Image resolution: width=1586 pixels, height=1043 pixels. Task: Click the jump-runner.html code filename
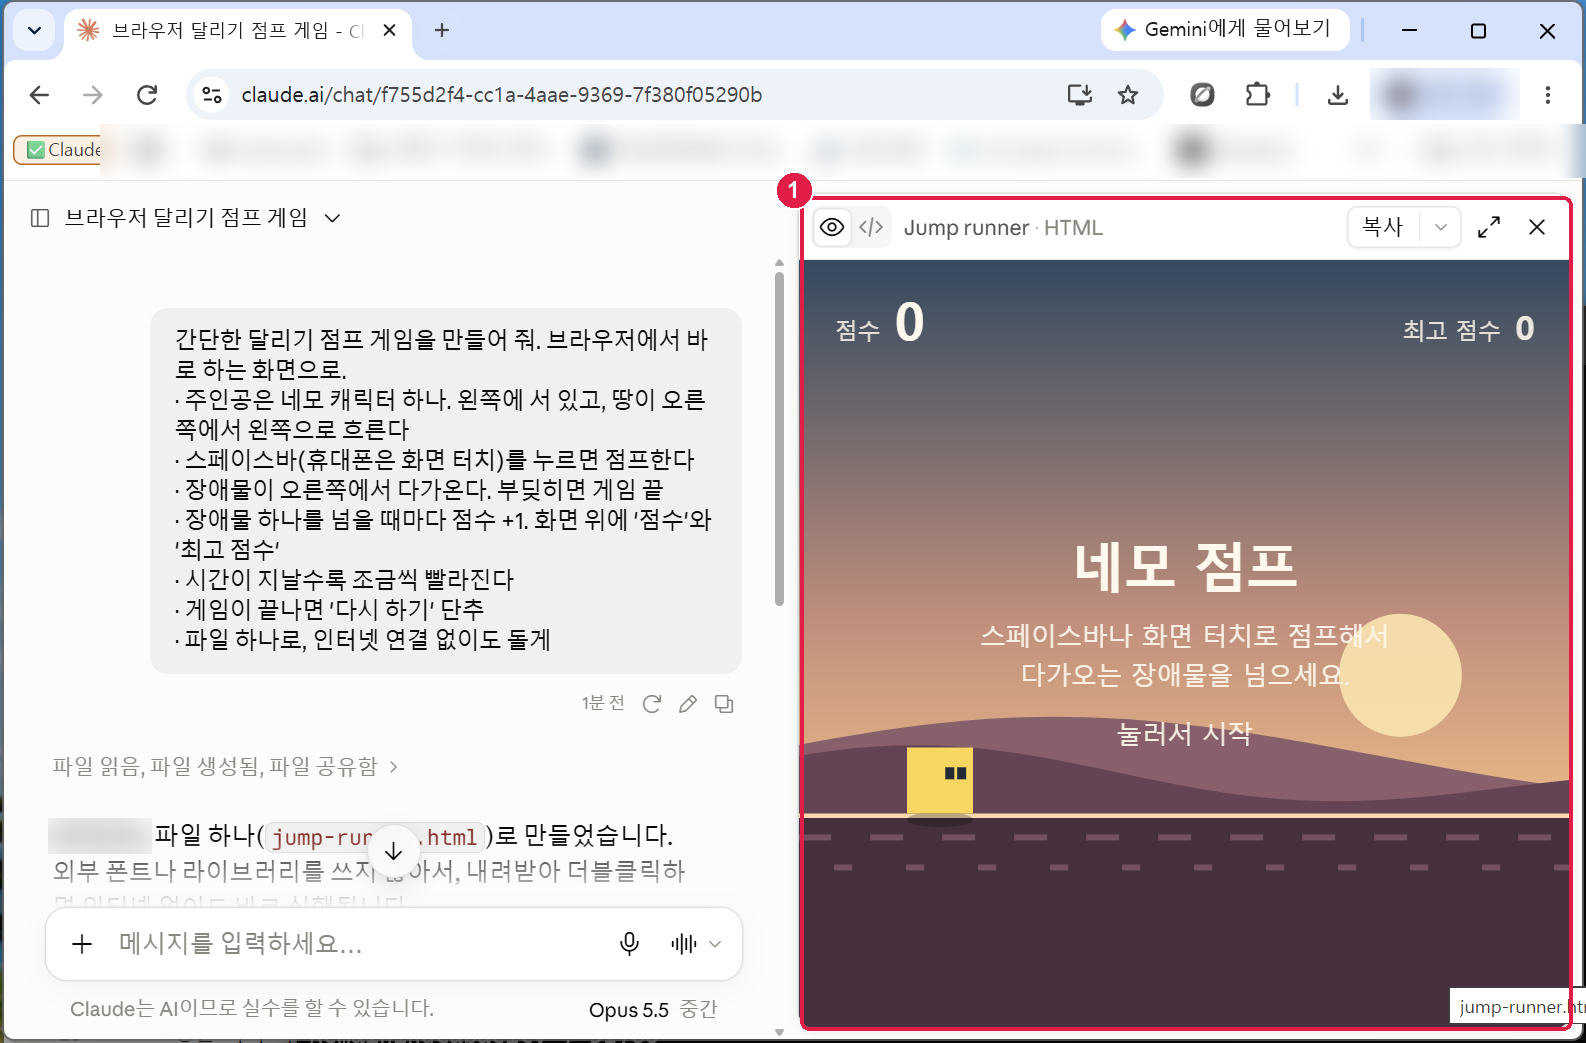(x=374, y=837)
